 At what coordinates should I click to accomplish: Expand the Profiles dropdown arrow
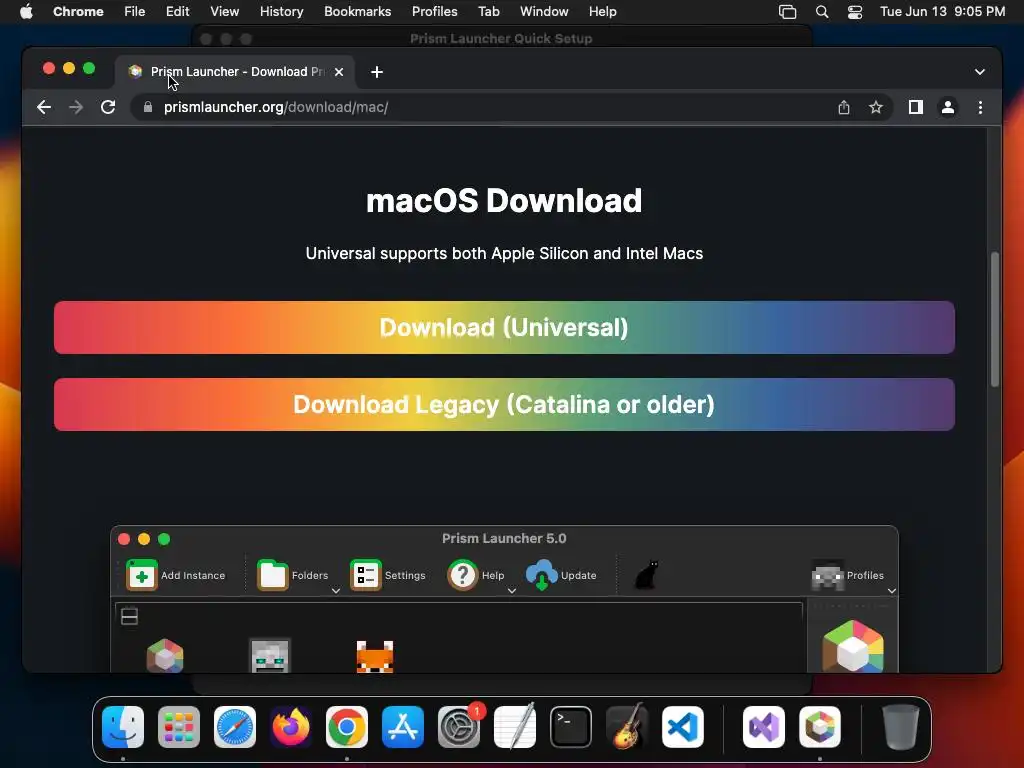click(x=891, y=590)
